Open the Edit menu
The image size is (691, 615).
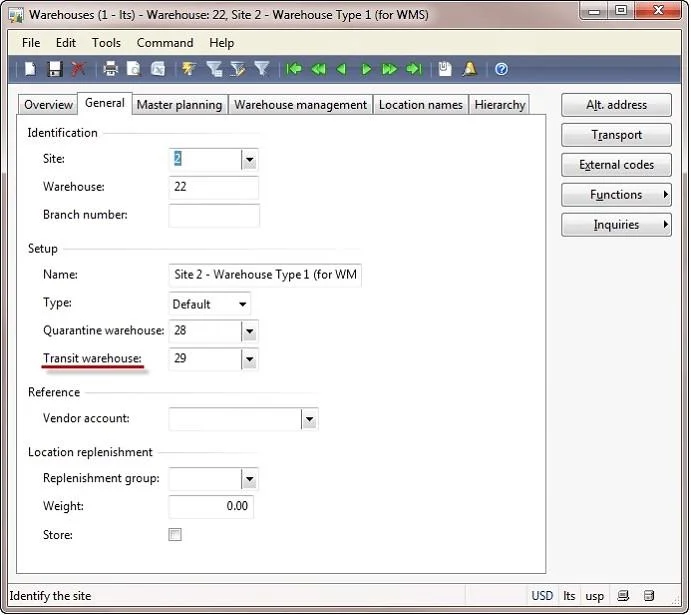click(x=66, y=43)
